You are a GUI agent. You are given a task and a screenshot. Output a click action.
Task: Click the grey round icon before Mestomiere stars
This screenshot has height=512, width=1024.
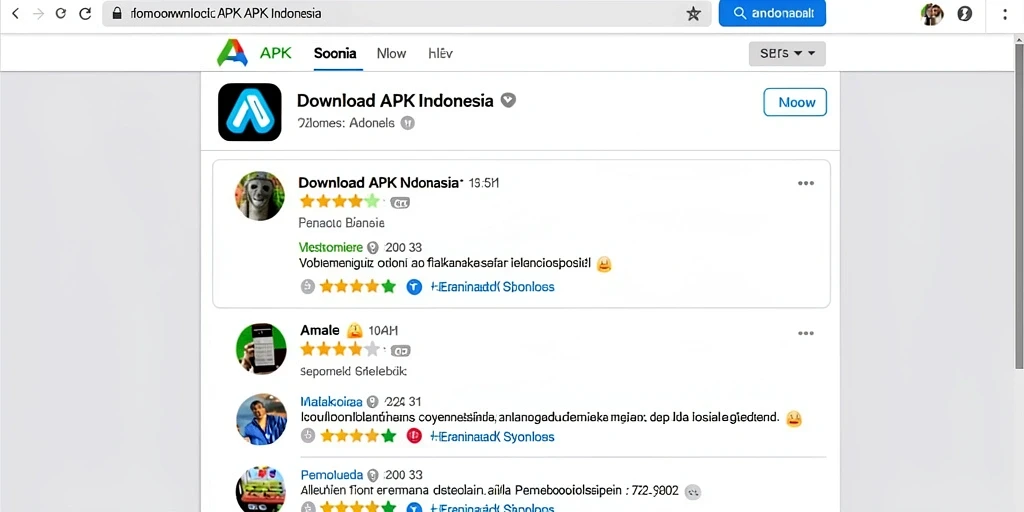(x=308, y=287)
